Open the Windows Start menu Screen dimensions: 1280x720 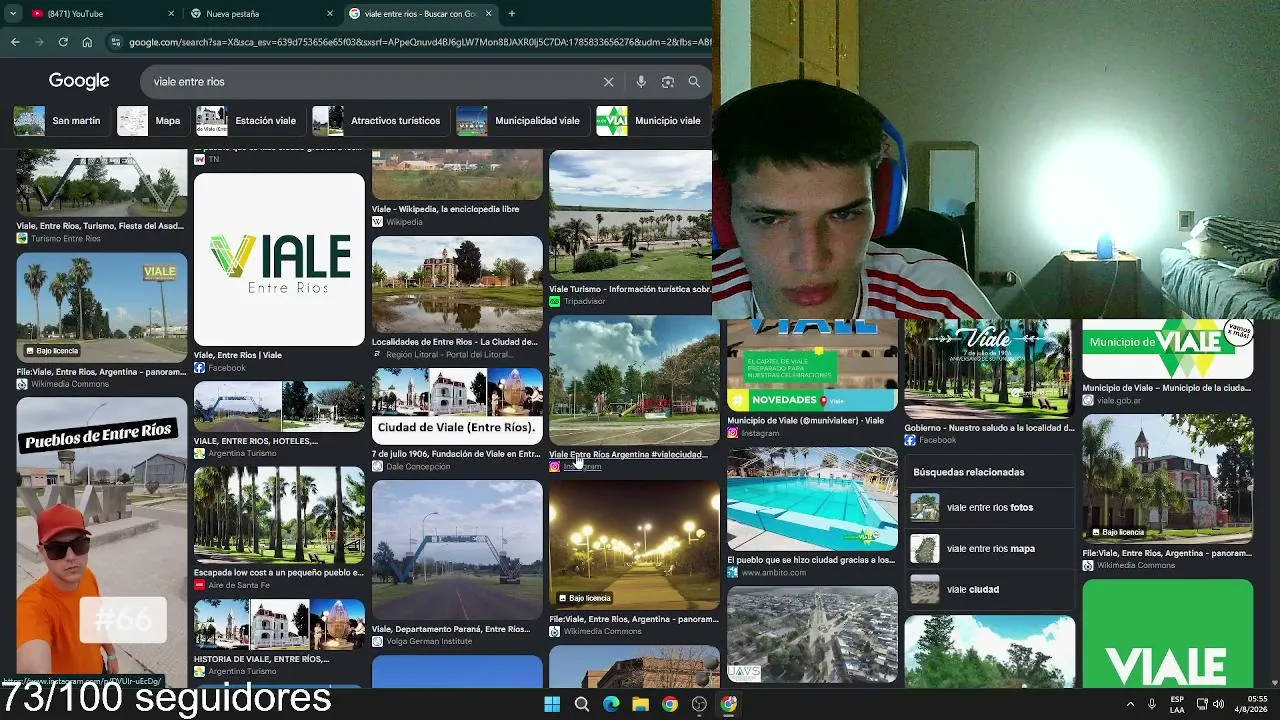click(x=552, y=704)
